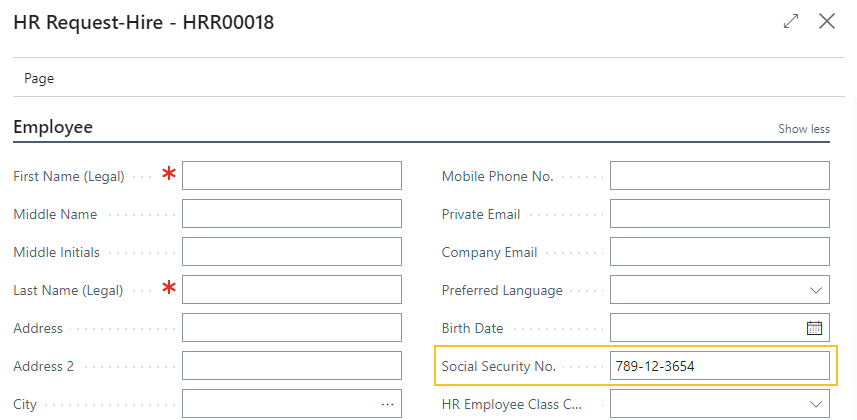
Task: Click the Company Email field
Action: (719, 252)
